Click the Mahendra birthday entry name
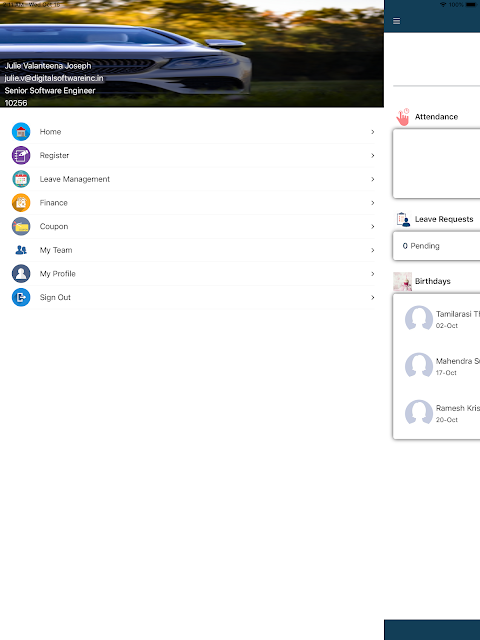The height and width of the screenshot is (640, 480). point(458,361)
